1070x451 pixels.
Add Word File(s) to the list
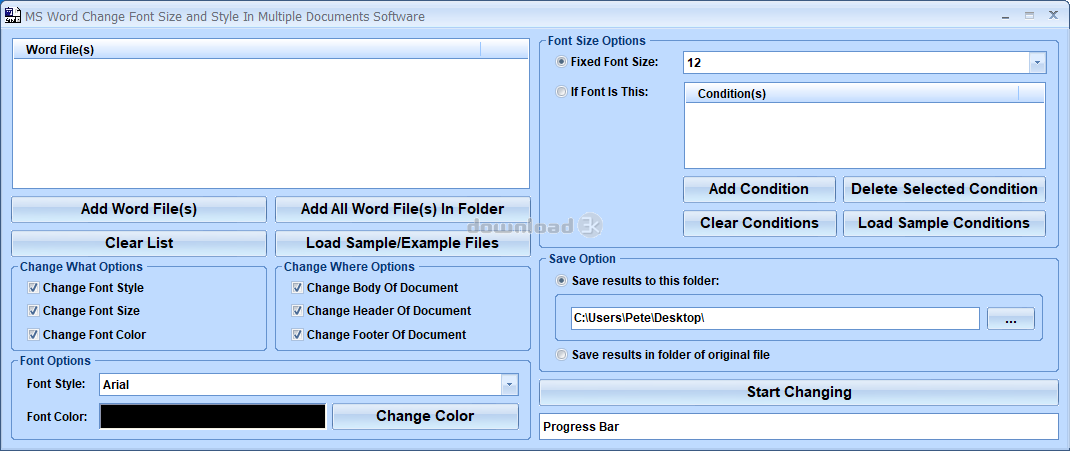[x=139, y=209]
